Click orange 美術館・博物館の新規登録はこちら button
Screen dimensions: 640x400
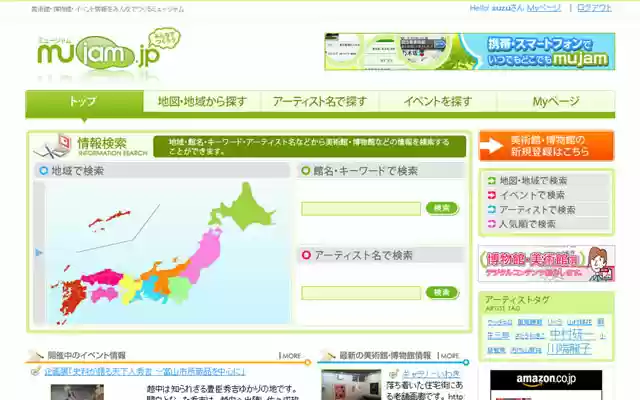click(546, 146)
